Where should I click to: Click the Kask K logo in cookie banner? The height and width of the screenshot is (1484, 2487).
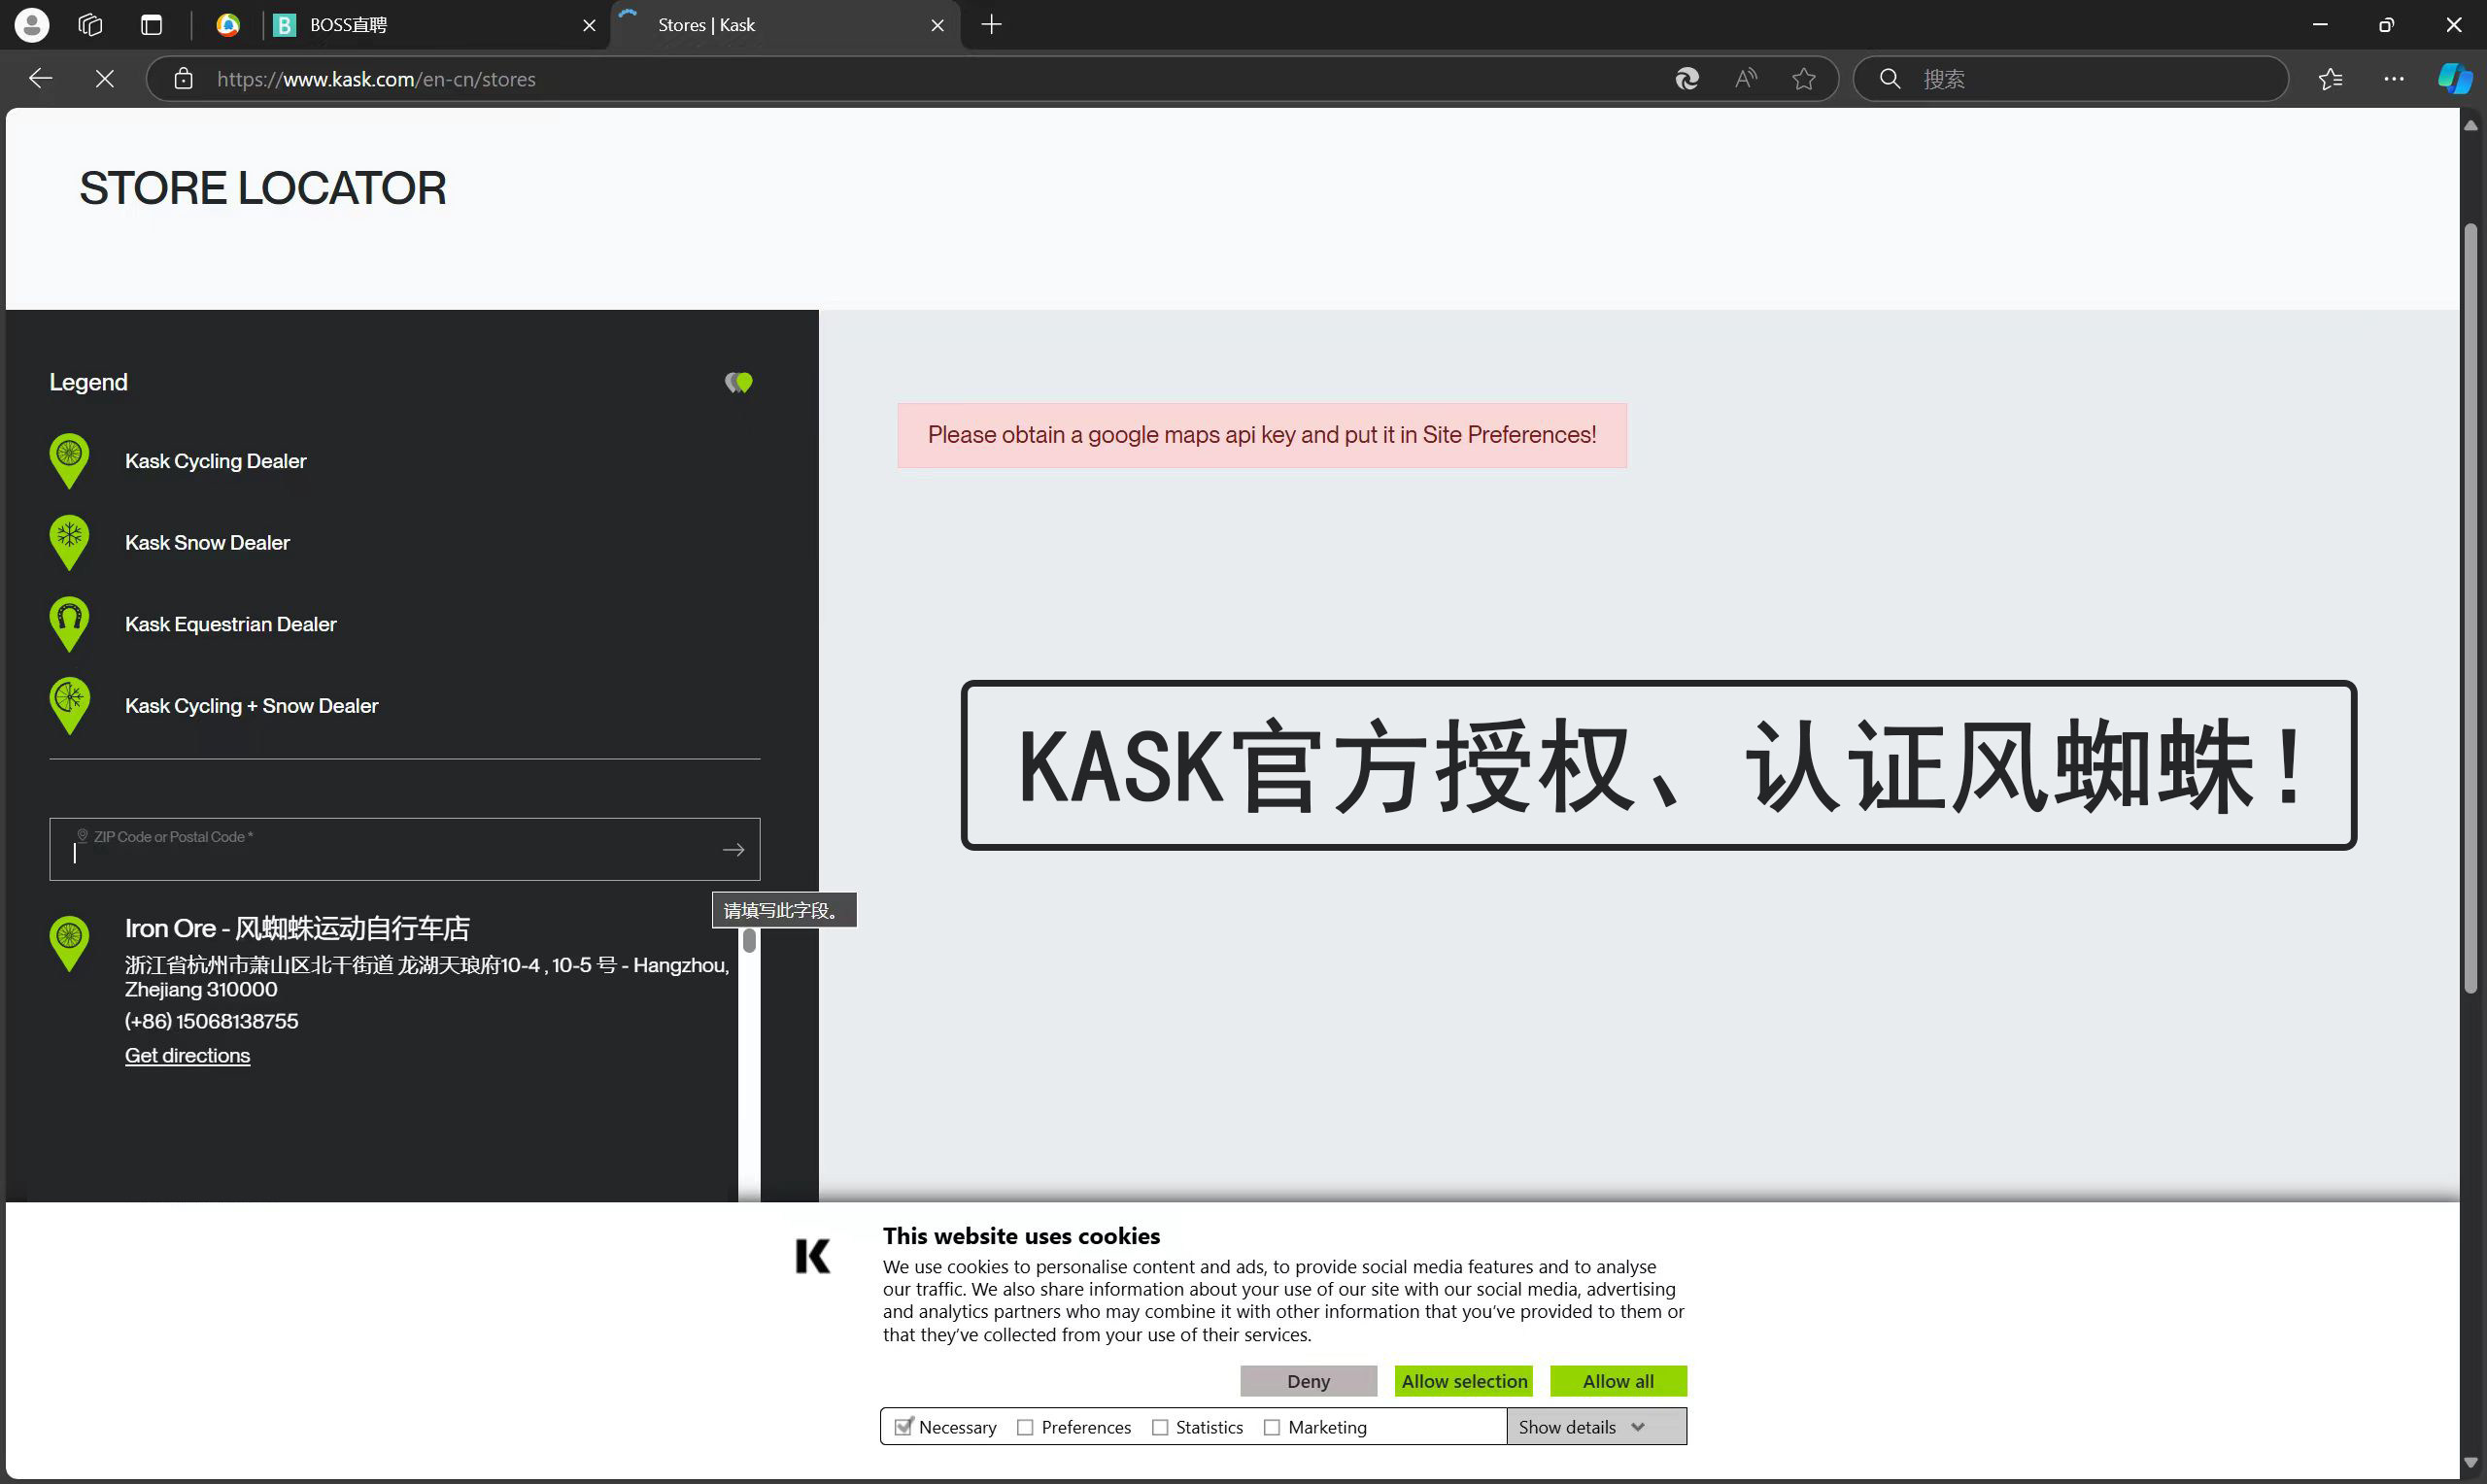click(813, 1256)
